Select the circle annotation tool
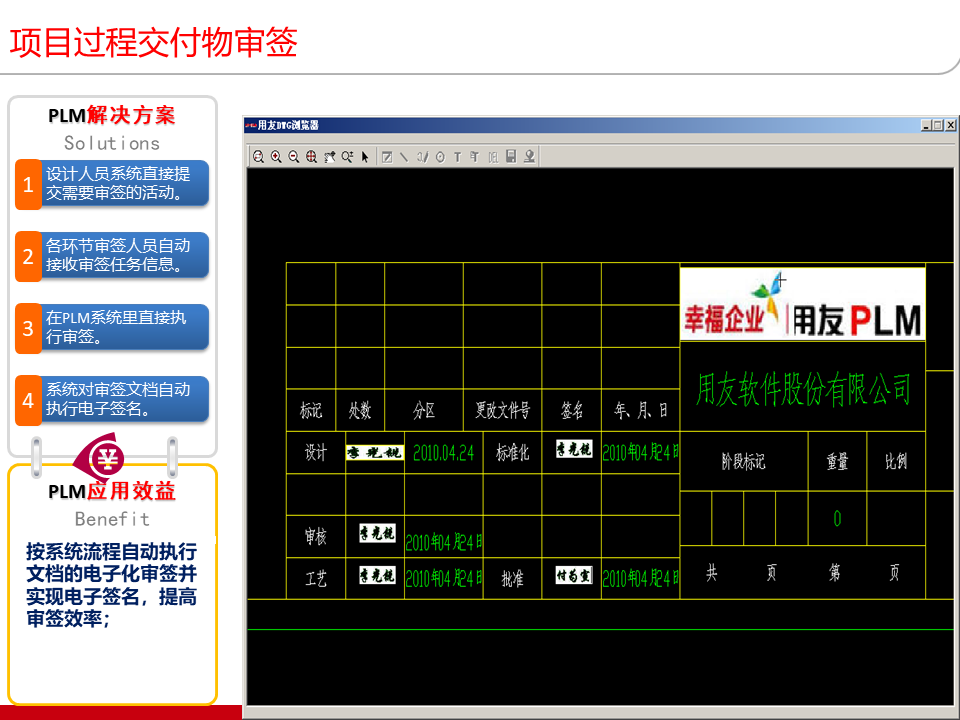This screenshot has height=720, width=960. [440, 157]
